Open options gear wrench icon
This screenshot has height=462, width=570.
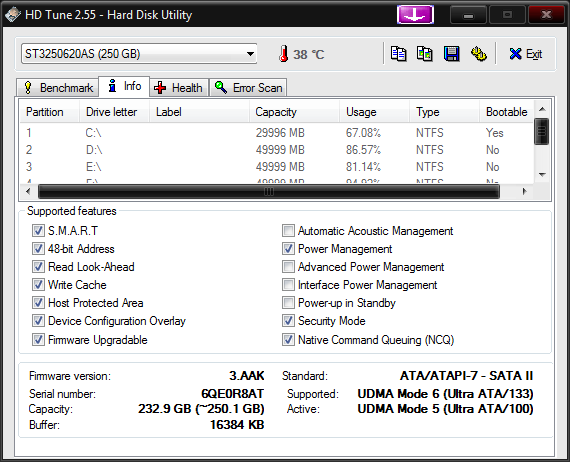click(x=478, y=54)
